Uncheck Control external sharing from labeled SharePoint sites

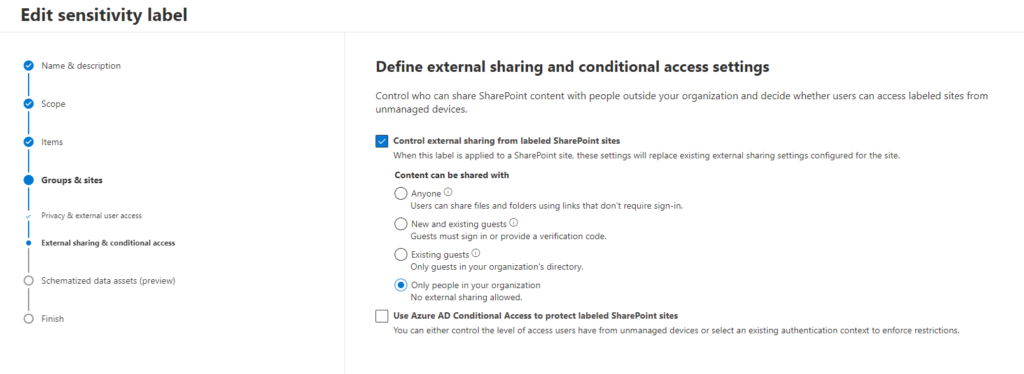point(382,141)
